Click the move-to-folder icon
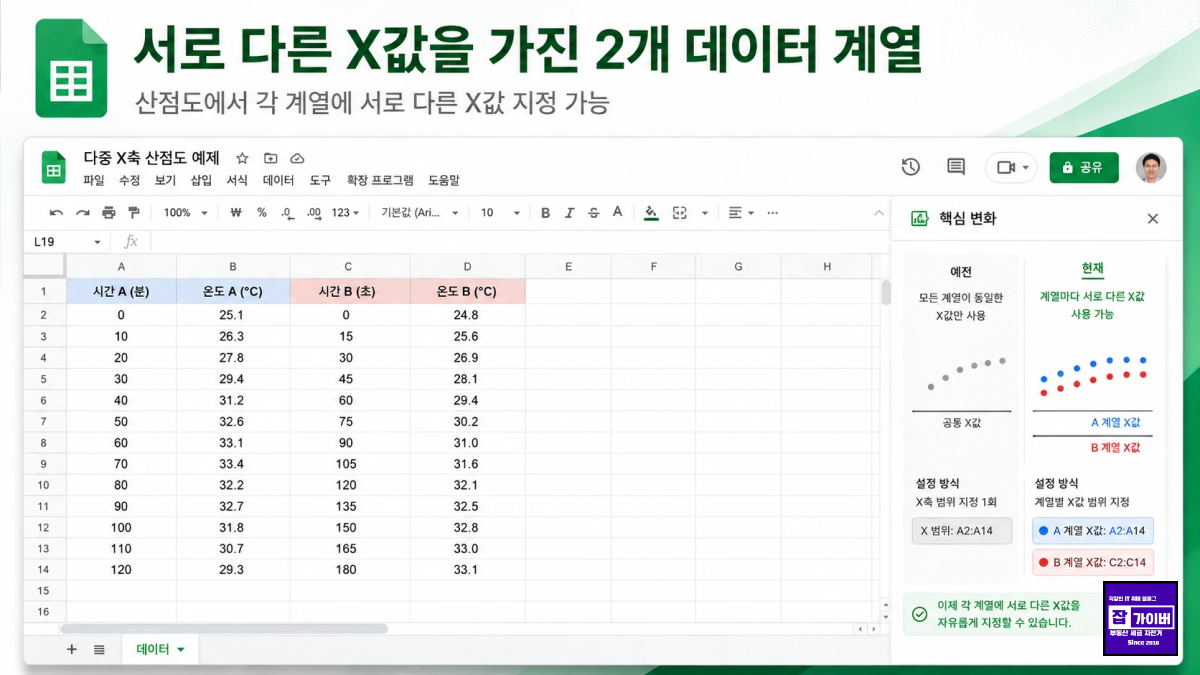 click(270, 158)
